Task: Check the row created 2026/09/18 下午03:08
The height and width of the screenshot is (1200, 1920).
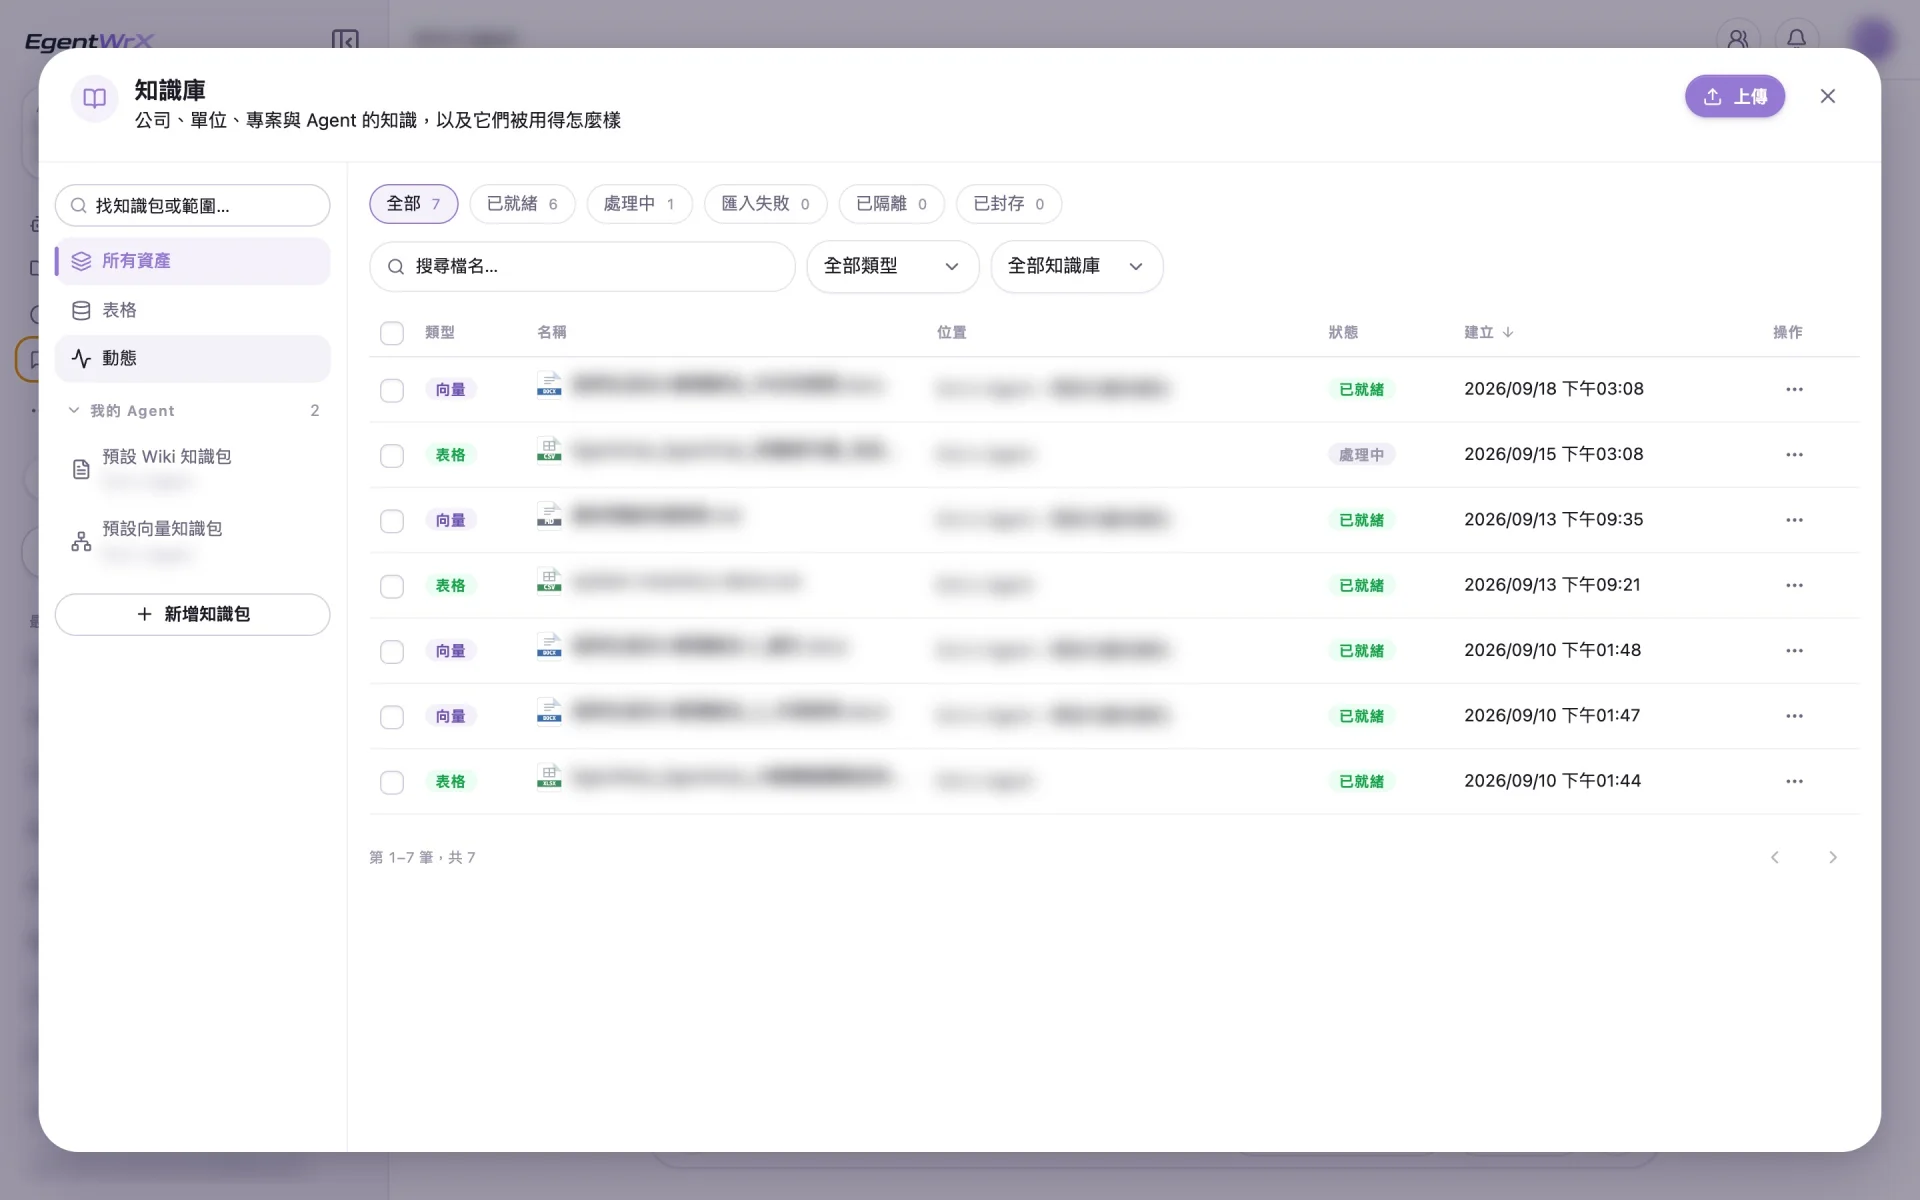Action: pyautogui.click(x=392, y=390)
